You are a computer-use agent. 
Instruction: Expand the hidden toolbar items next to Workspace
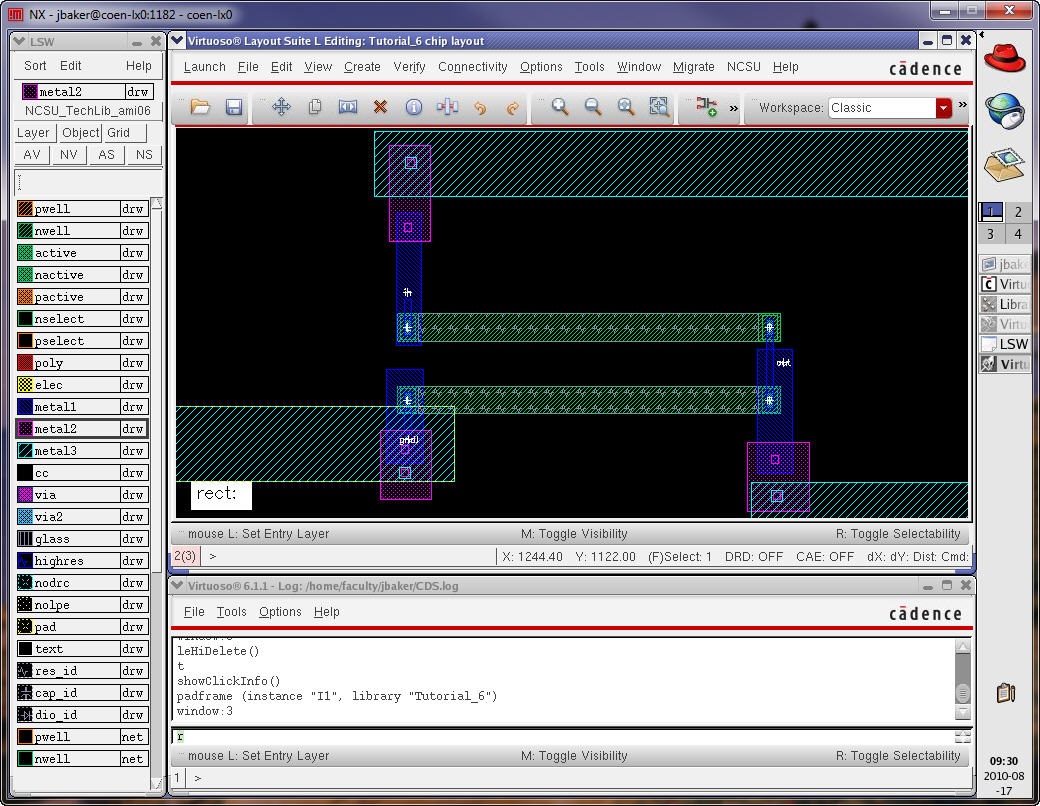coord(963,105)
